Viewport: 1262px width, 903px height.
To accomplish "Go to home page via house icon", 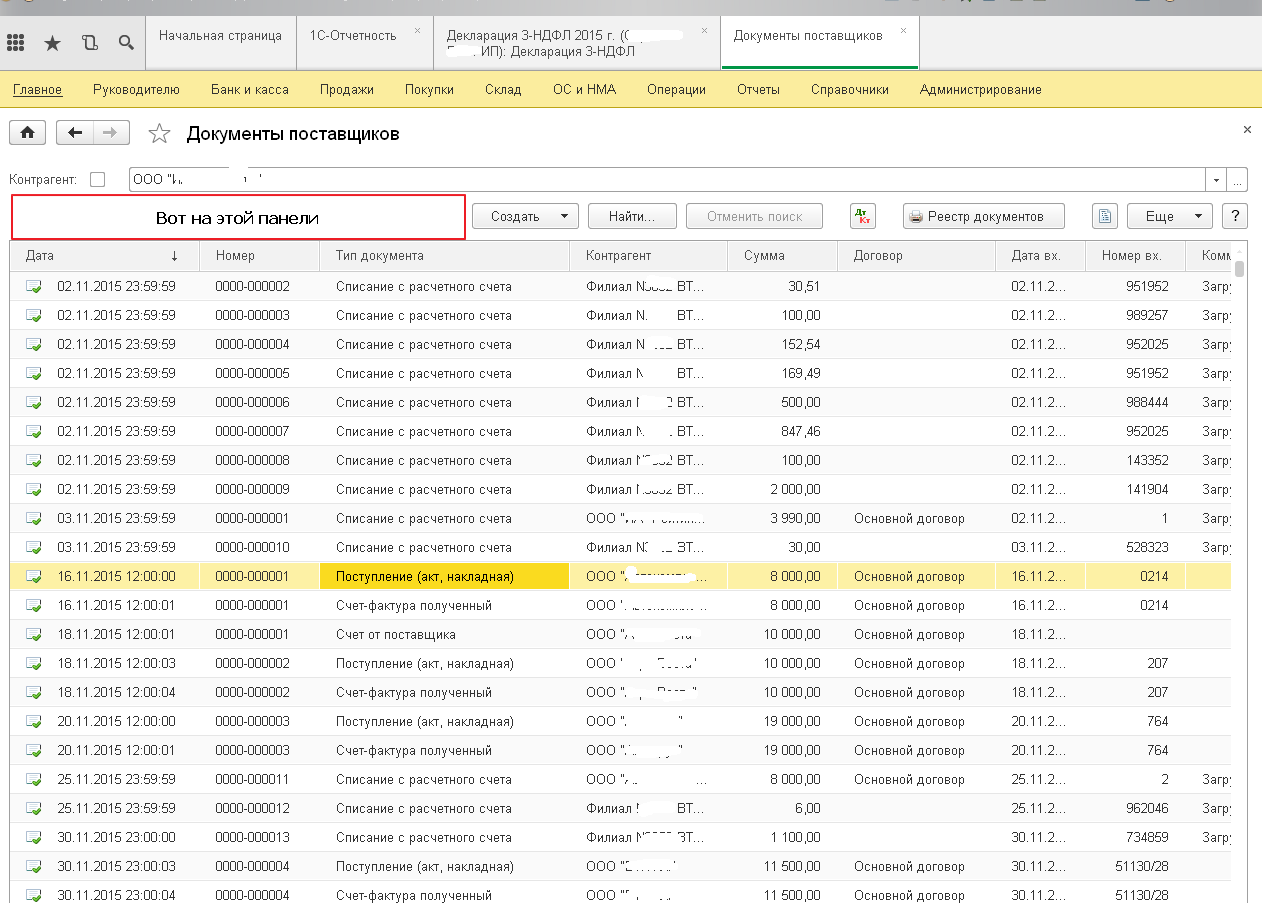I will coord(28,133).
